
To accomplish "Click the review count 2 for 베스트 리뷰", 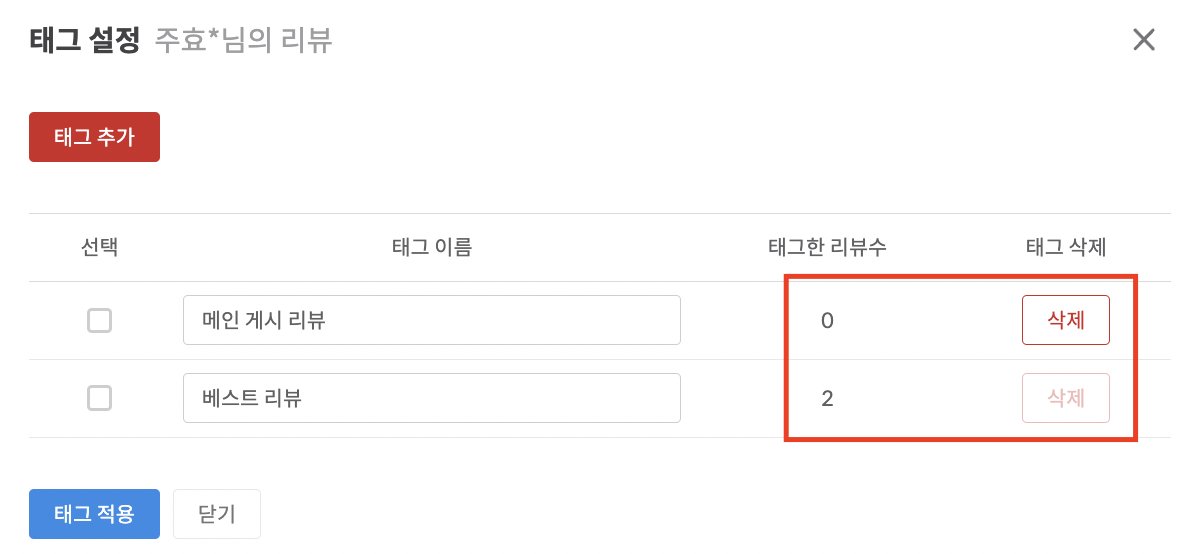I will click(826, 399).
